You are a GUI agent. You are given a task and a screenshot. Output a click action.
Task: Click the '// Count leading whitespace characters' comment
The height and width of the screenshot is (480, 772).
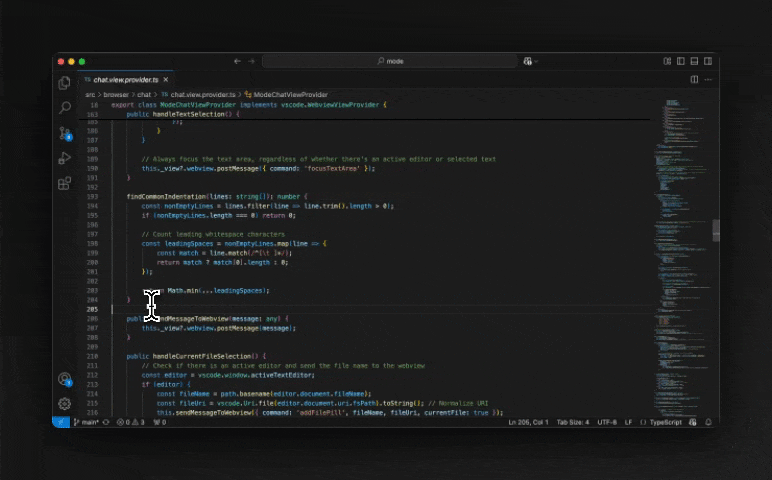[x=213, y=234]
